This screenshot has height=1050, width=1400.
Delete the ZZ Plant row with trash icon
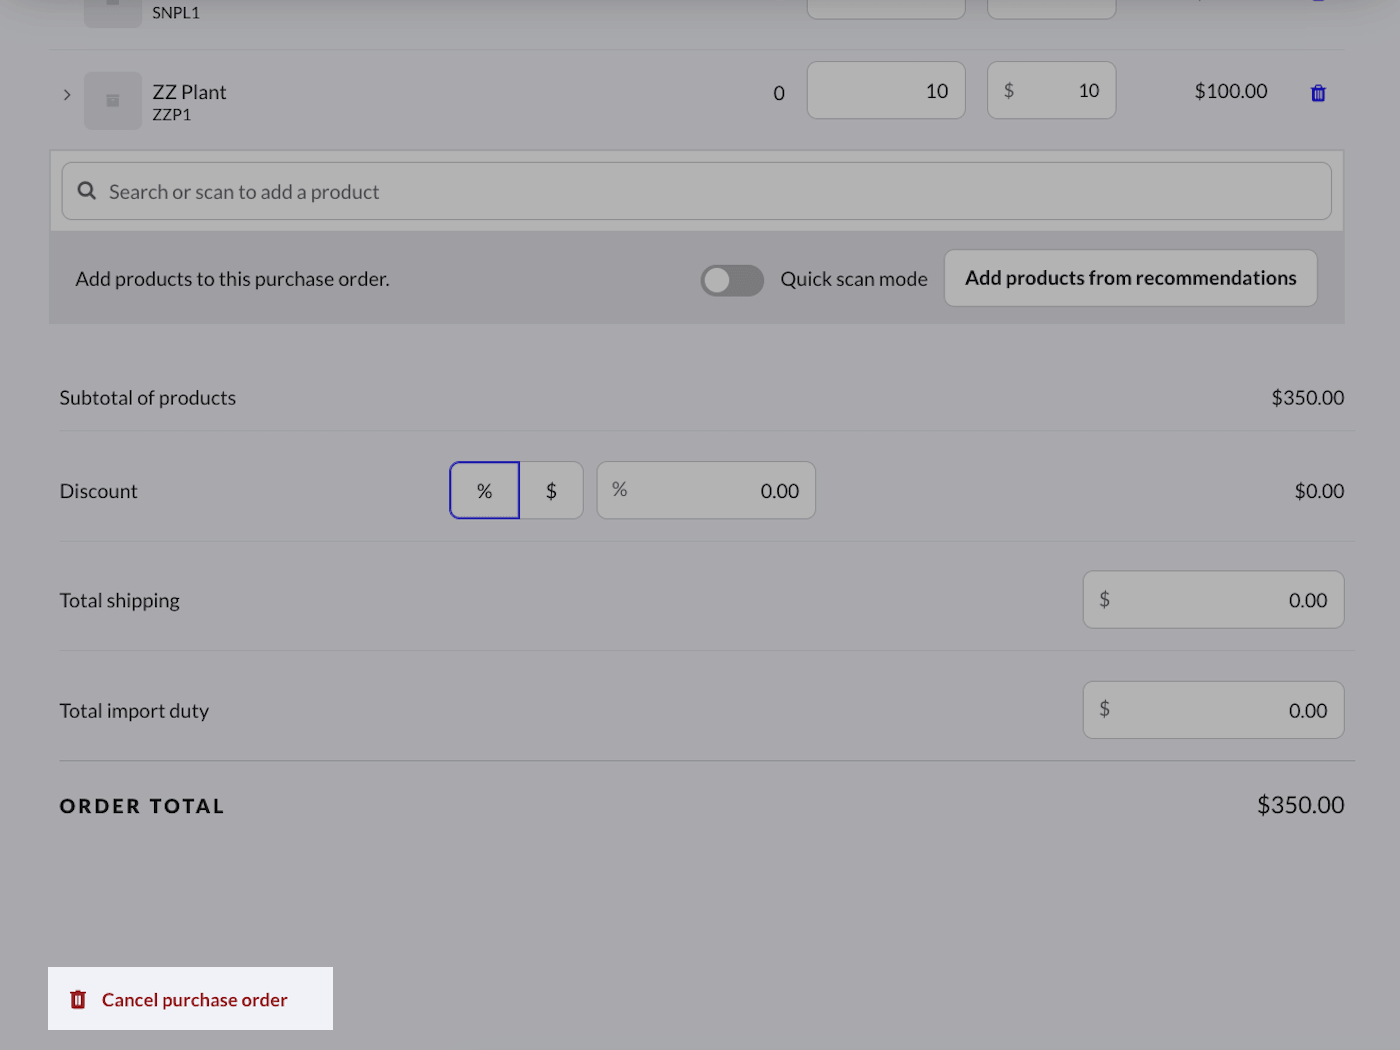1318,93
